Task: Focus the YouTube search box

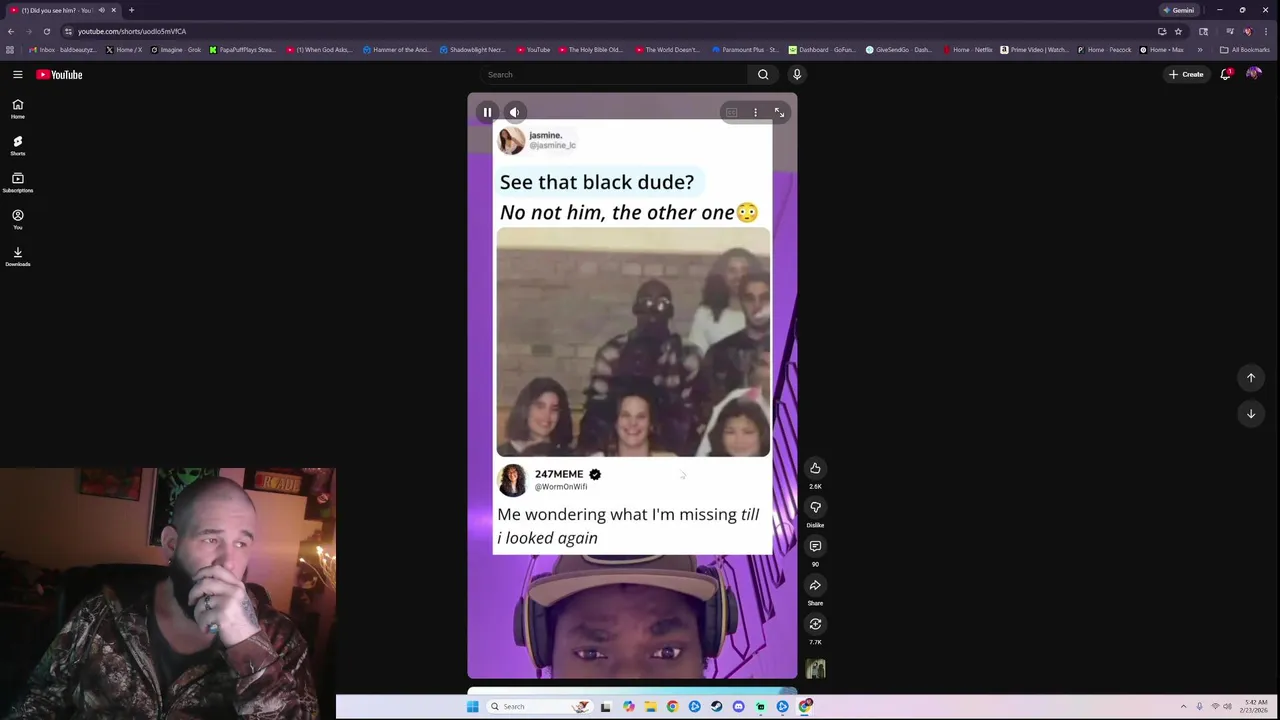Action: [x=612, y=74]
